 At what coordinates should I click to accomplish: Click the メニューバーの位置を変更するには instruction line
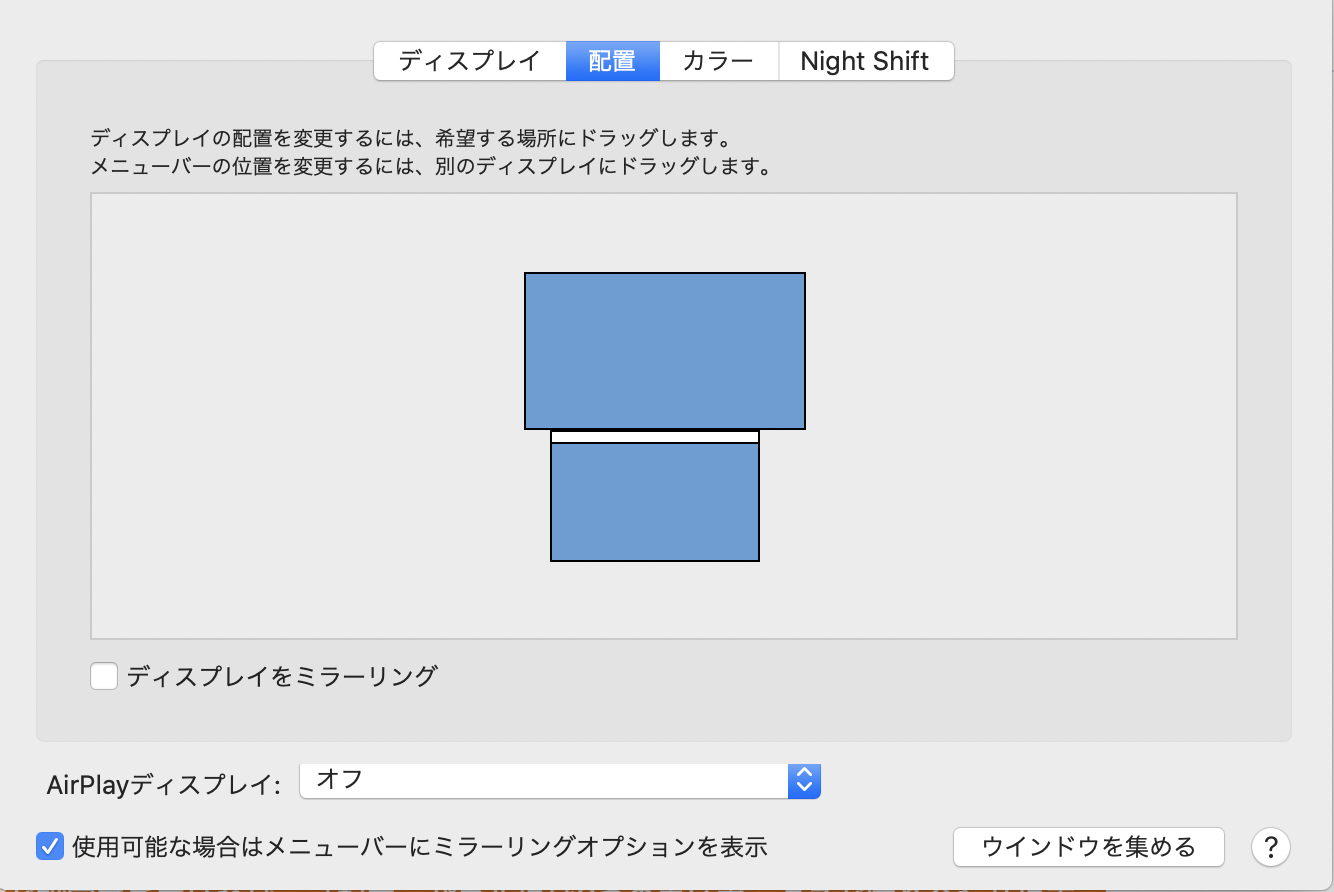tap(432, 166)
